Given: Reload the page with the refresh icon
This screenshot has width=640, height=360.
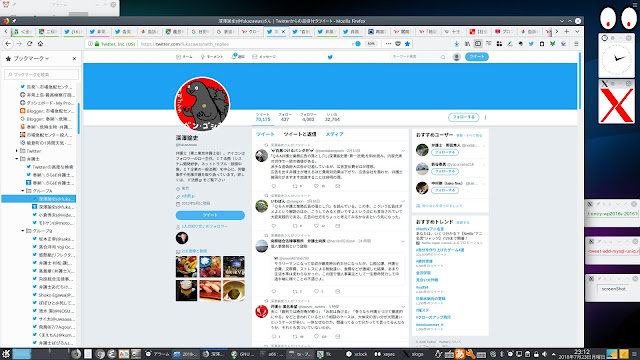Looking at the screenshot, I should click(x=29, y=44).
